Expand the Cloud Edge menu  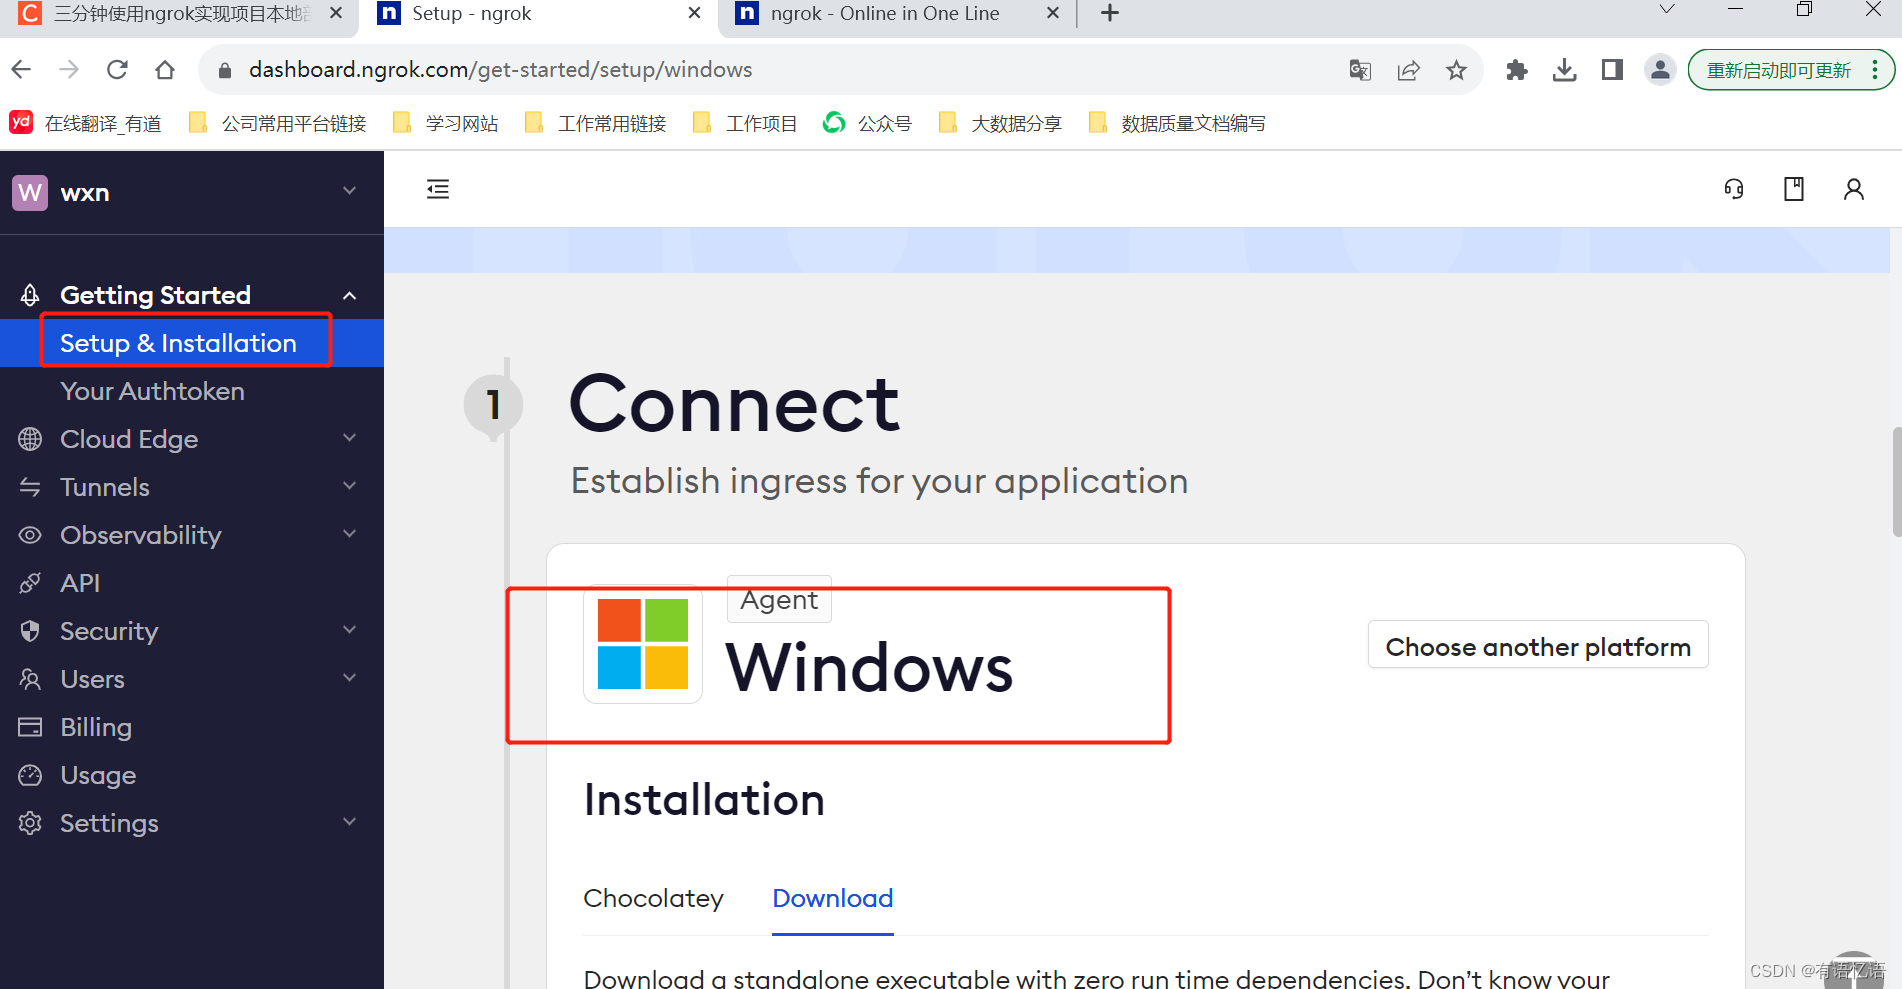[349, 438]
